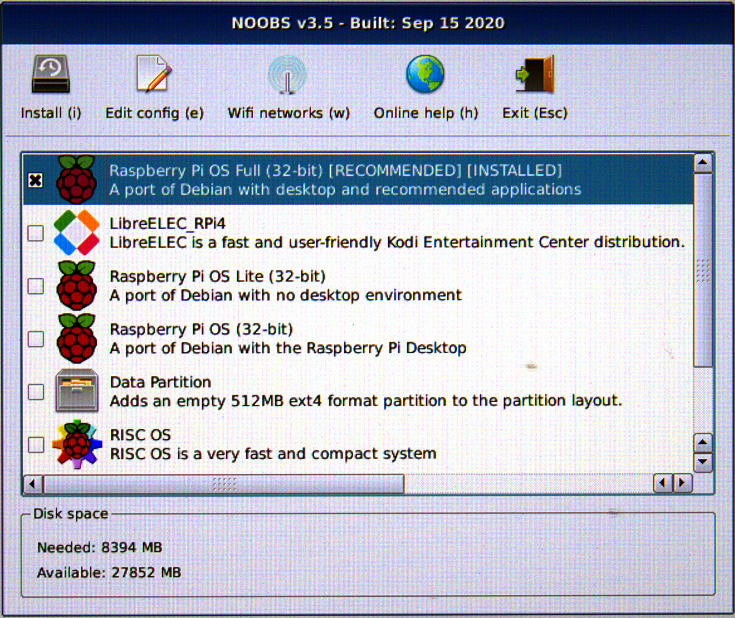This screenshot has height=618, width=735.
Task: Click 'Adds an empty 512MB ext4 format partition' description
Action: coord(366,401)
